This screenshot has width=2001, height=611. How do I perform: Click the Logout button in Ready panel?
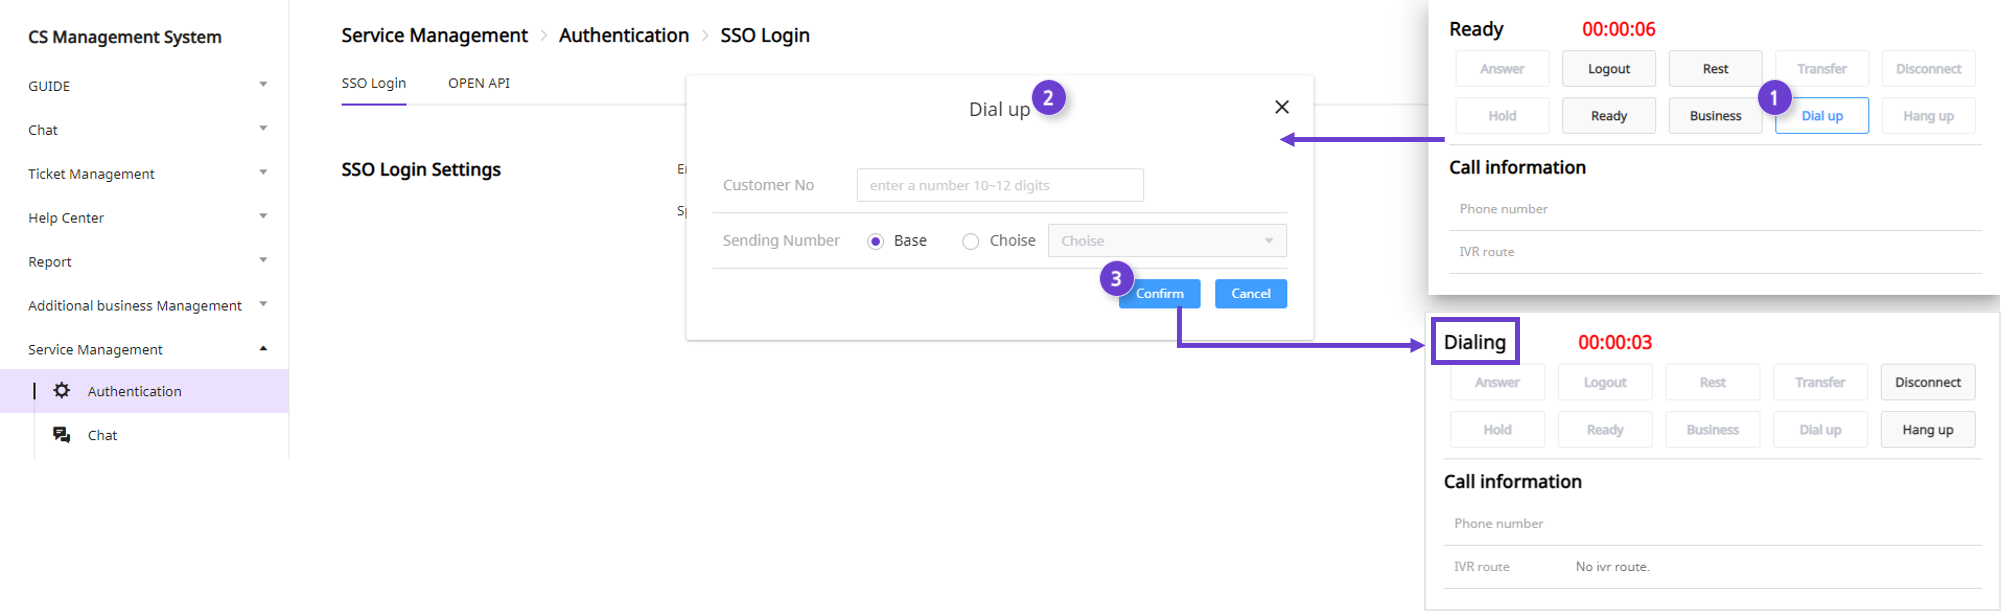[x=1609, y=69]
